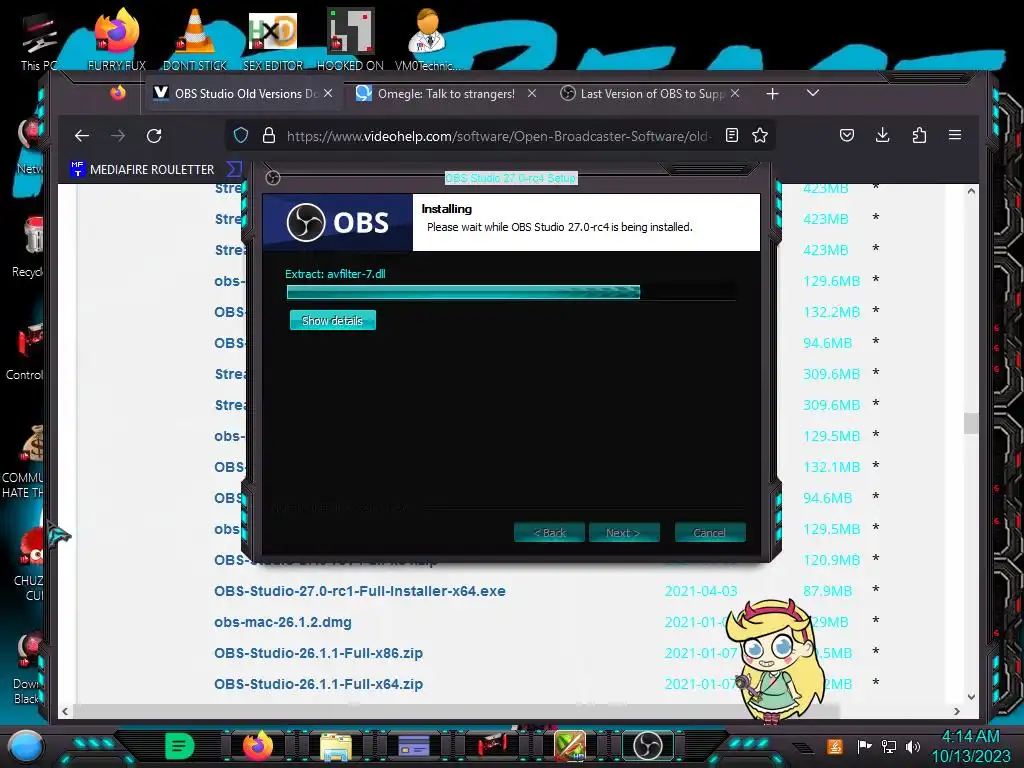
Task: Open the Pocket save icon
Action: [x=846, y=135]
